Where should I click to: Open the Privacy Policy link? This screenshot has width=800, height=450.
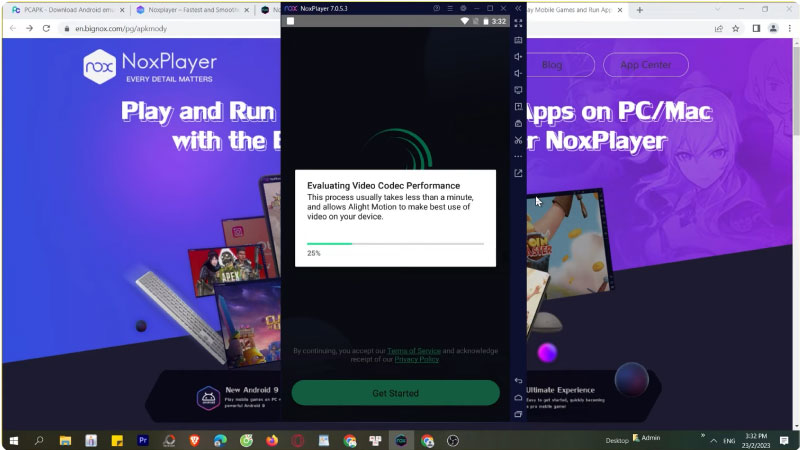[x=416, y=359]
